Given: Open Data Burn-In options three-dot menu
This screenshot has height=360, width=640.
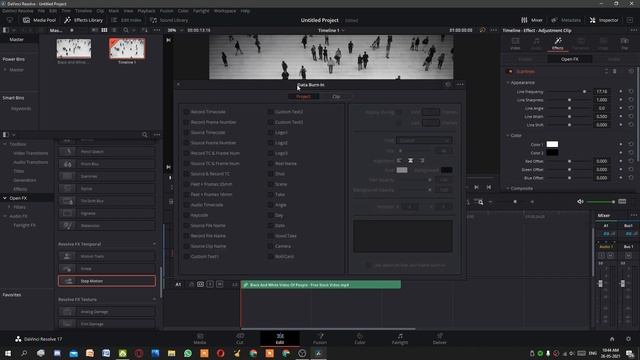Looking at the screenshot, I should pyautogui.click(x=460, y=84).
